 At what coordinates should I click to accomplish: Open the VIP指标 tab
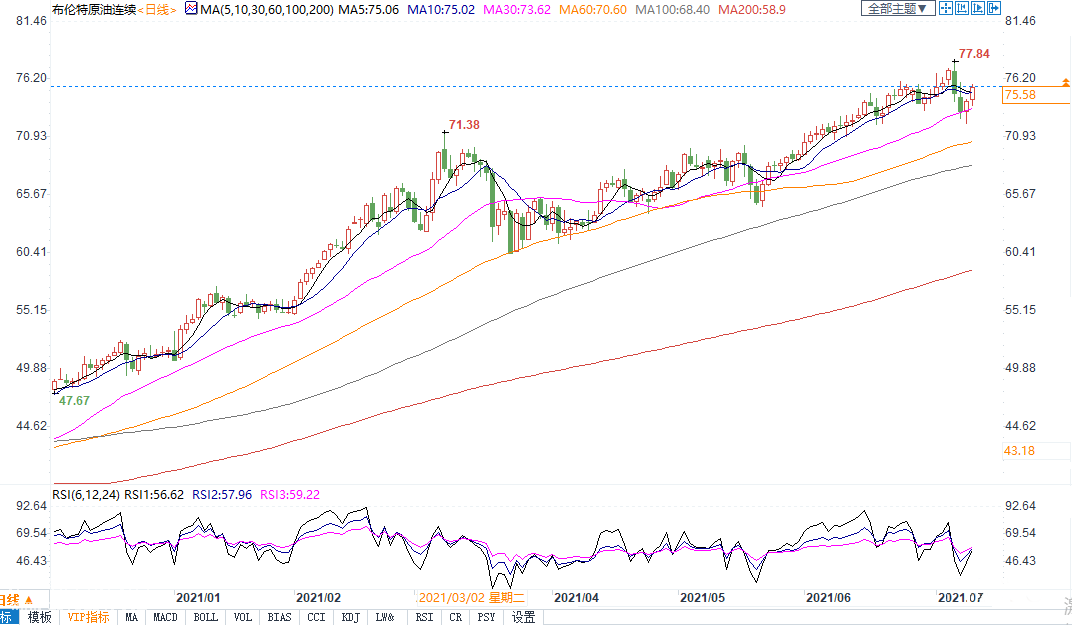point(88,618)
